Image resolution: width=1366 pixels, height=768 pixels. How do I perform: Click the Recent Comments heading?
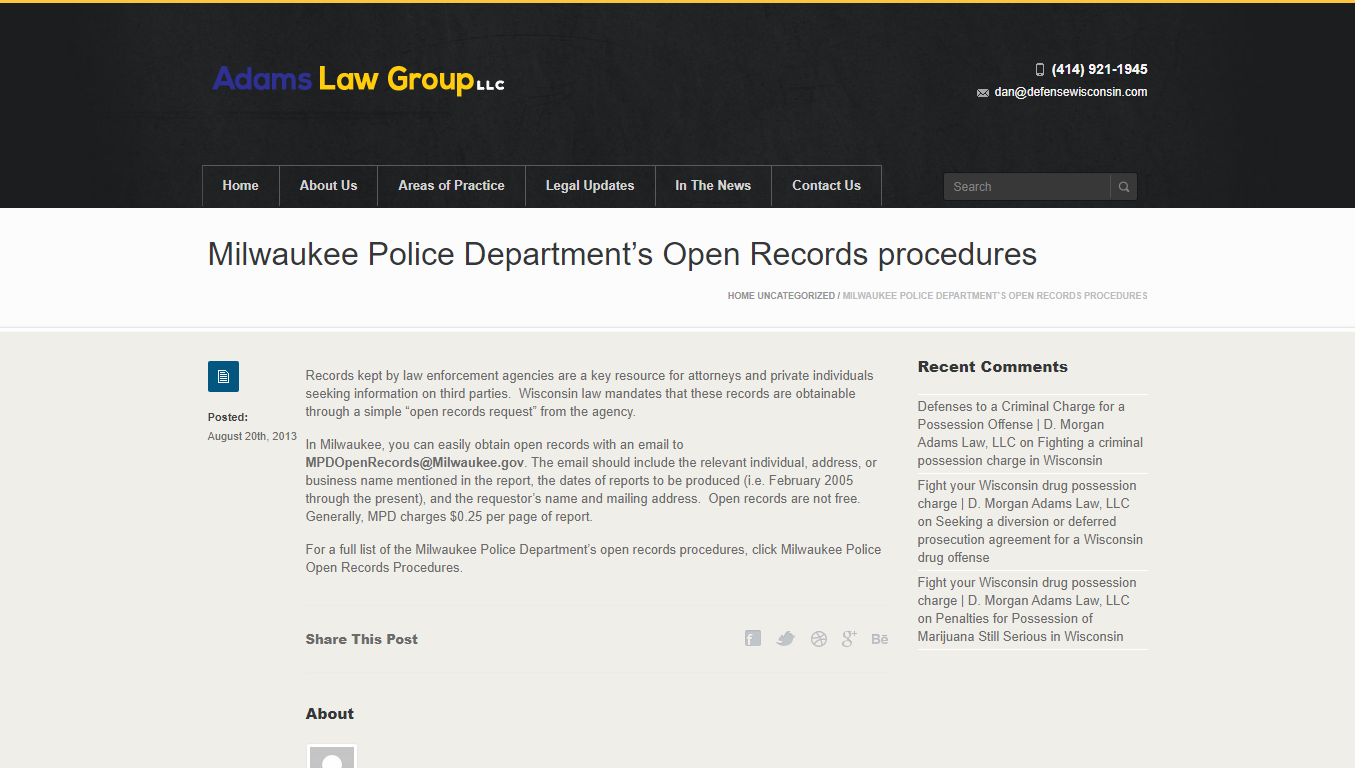click(x=993, y=367)
